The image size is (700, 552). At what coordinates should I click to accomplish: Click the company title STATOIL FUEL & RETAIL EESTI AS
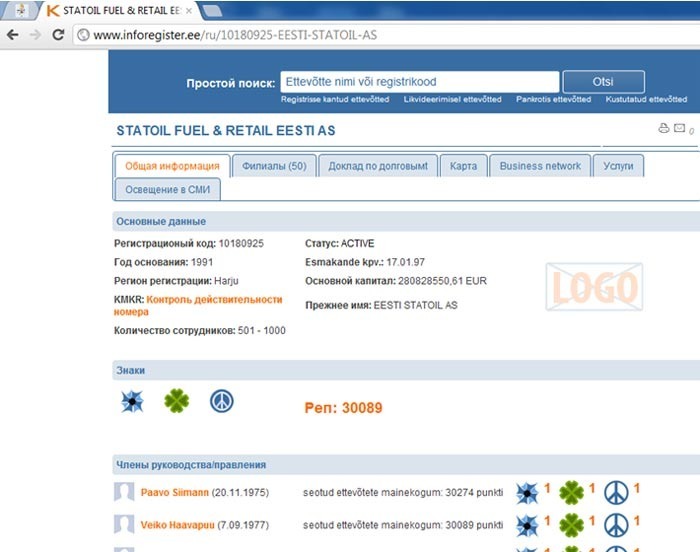[226, 130]
